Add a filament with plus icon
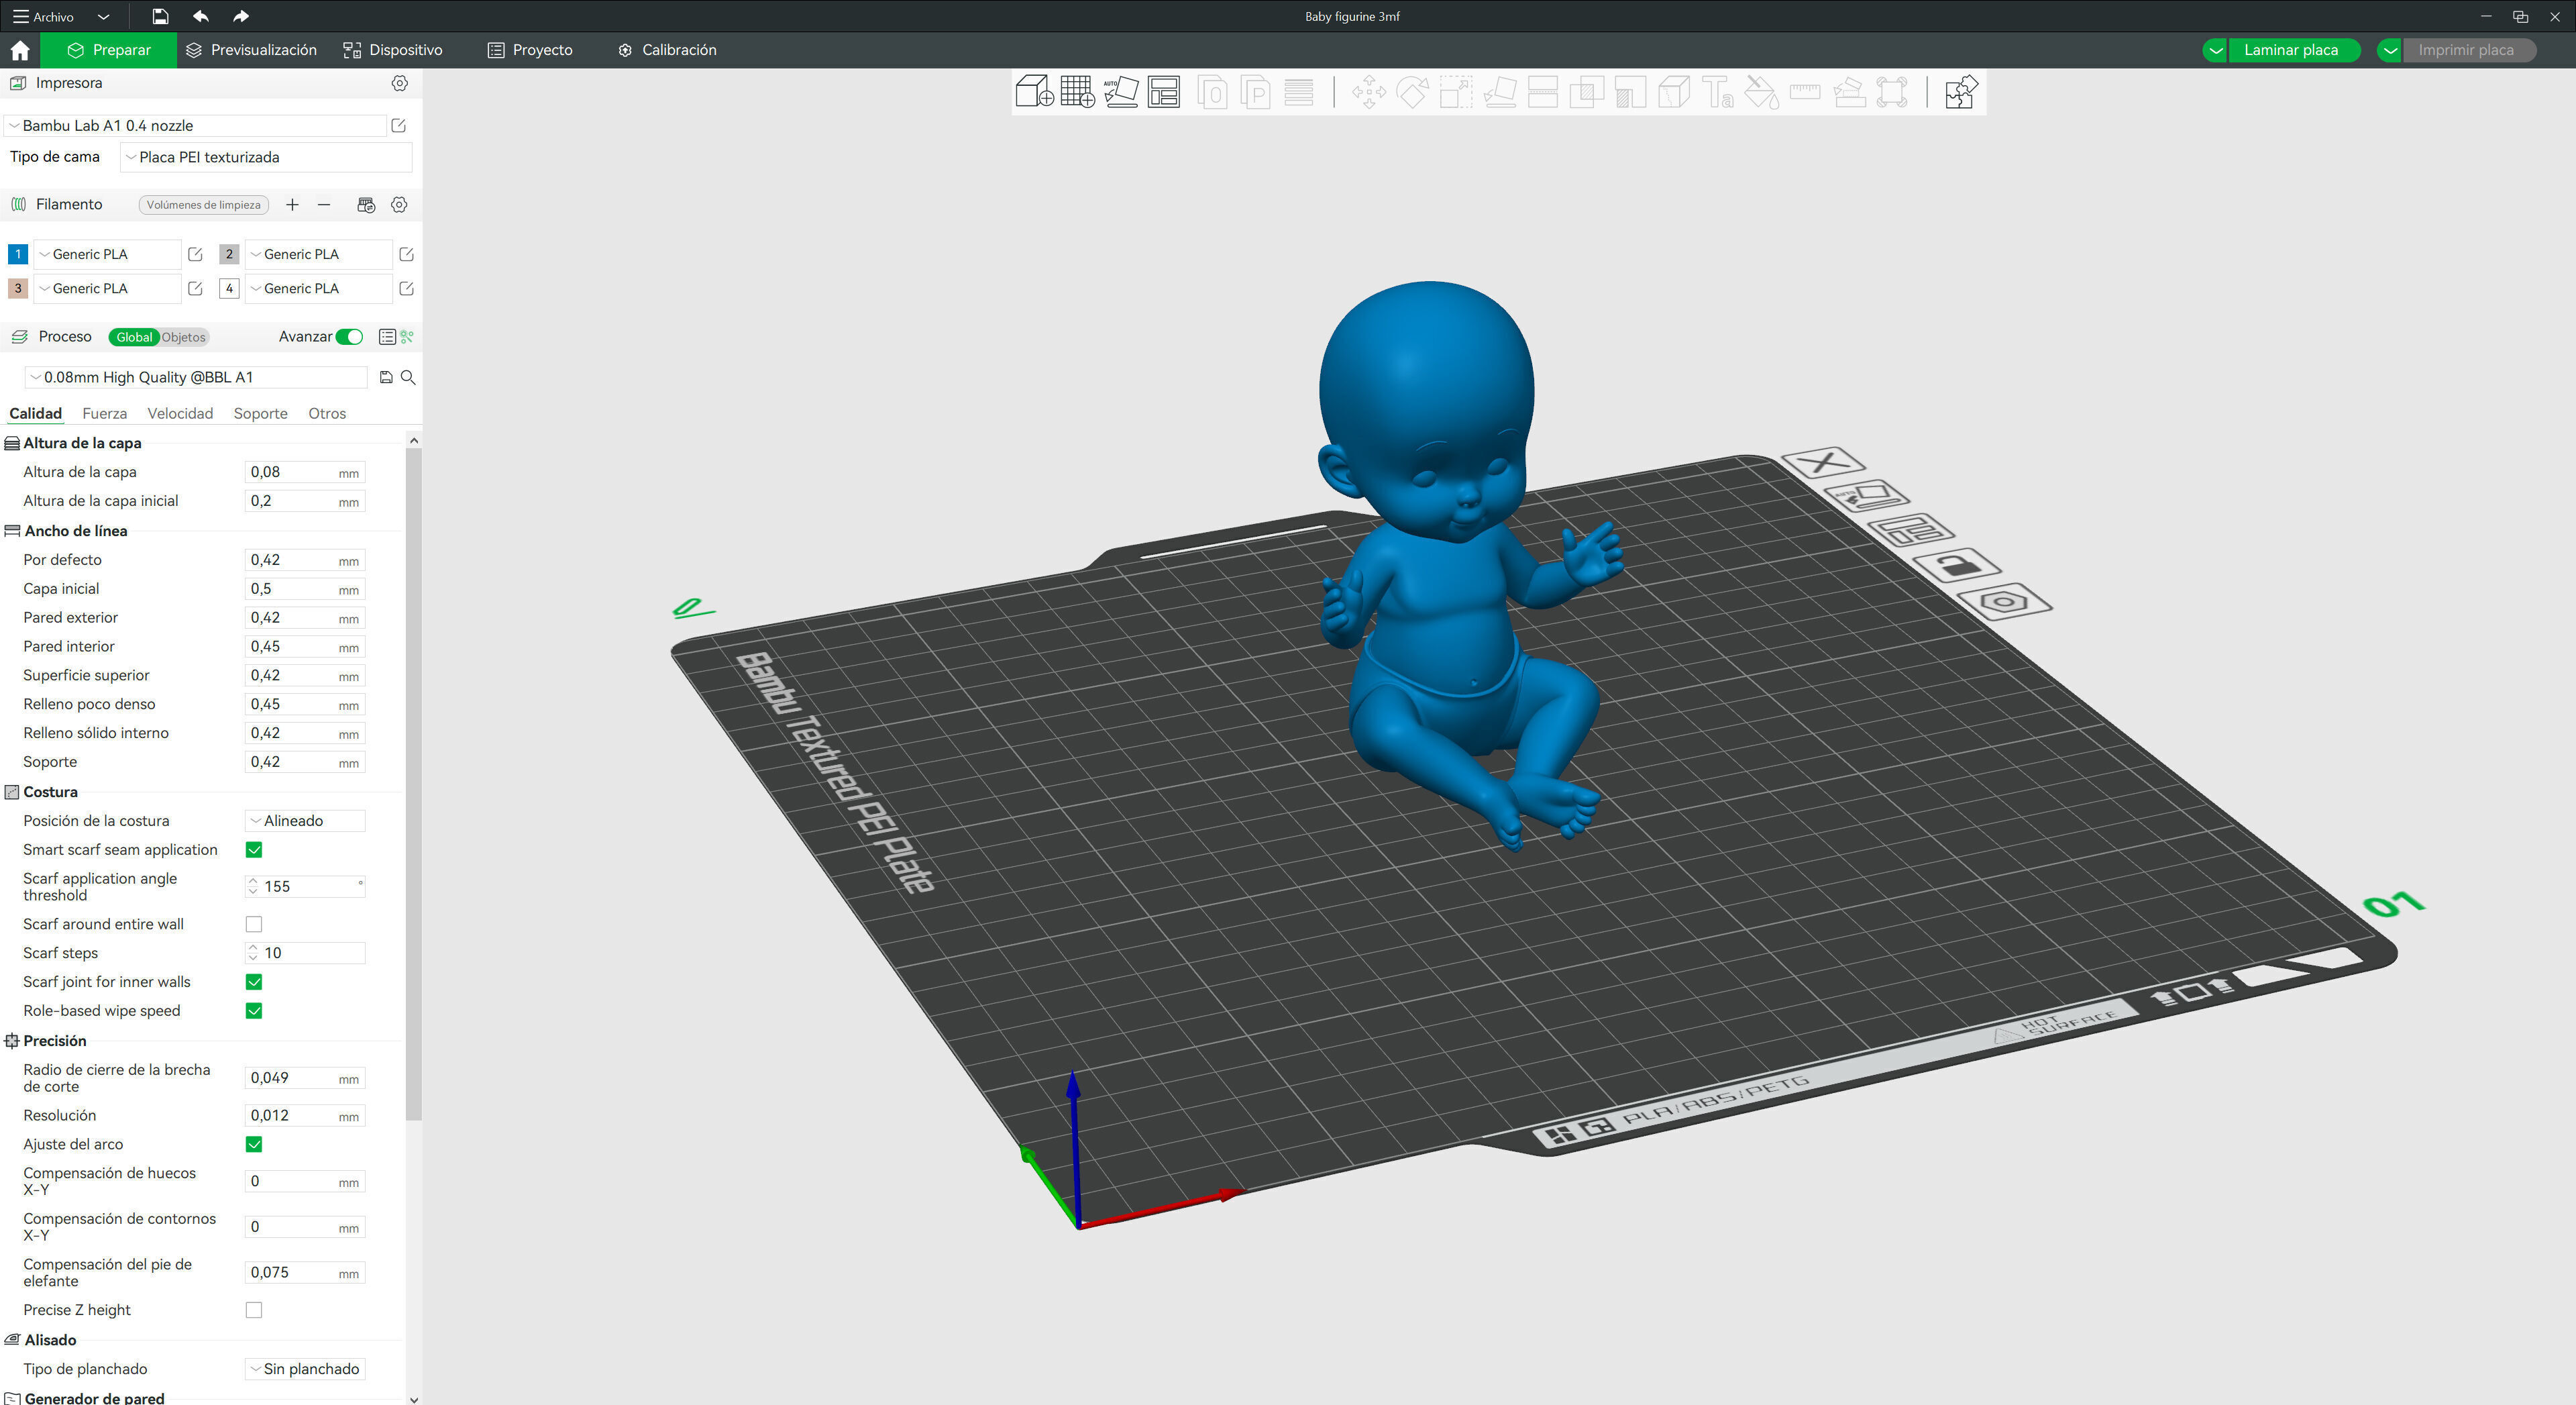Viewport: 2576px width, 1405px height. [x=292, y=204]
